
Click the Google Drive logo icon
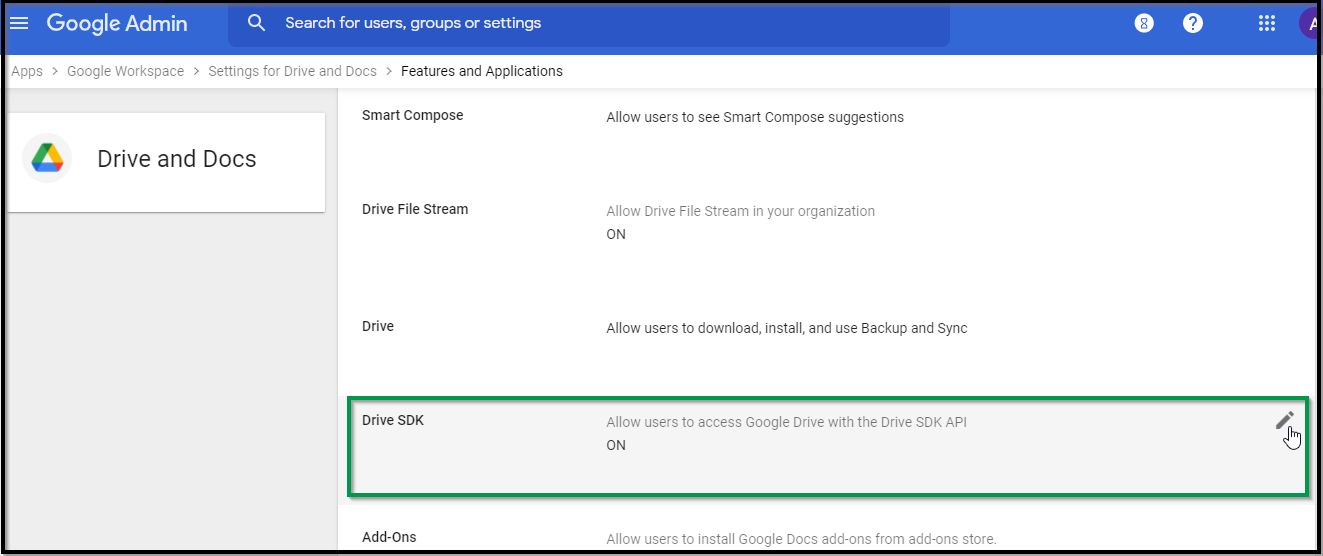click(47, 158)
